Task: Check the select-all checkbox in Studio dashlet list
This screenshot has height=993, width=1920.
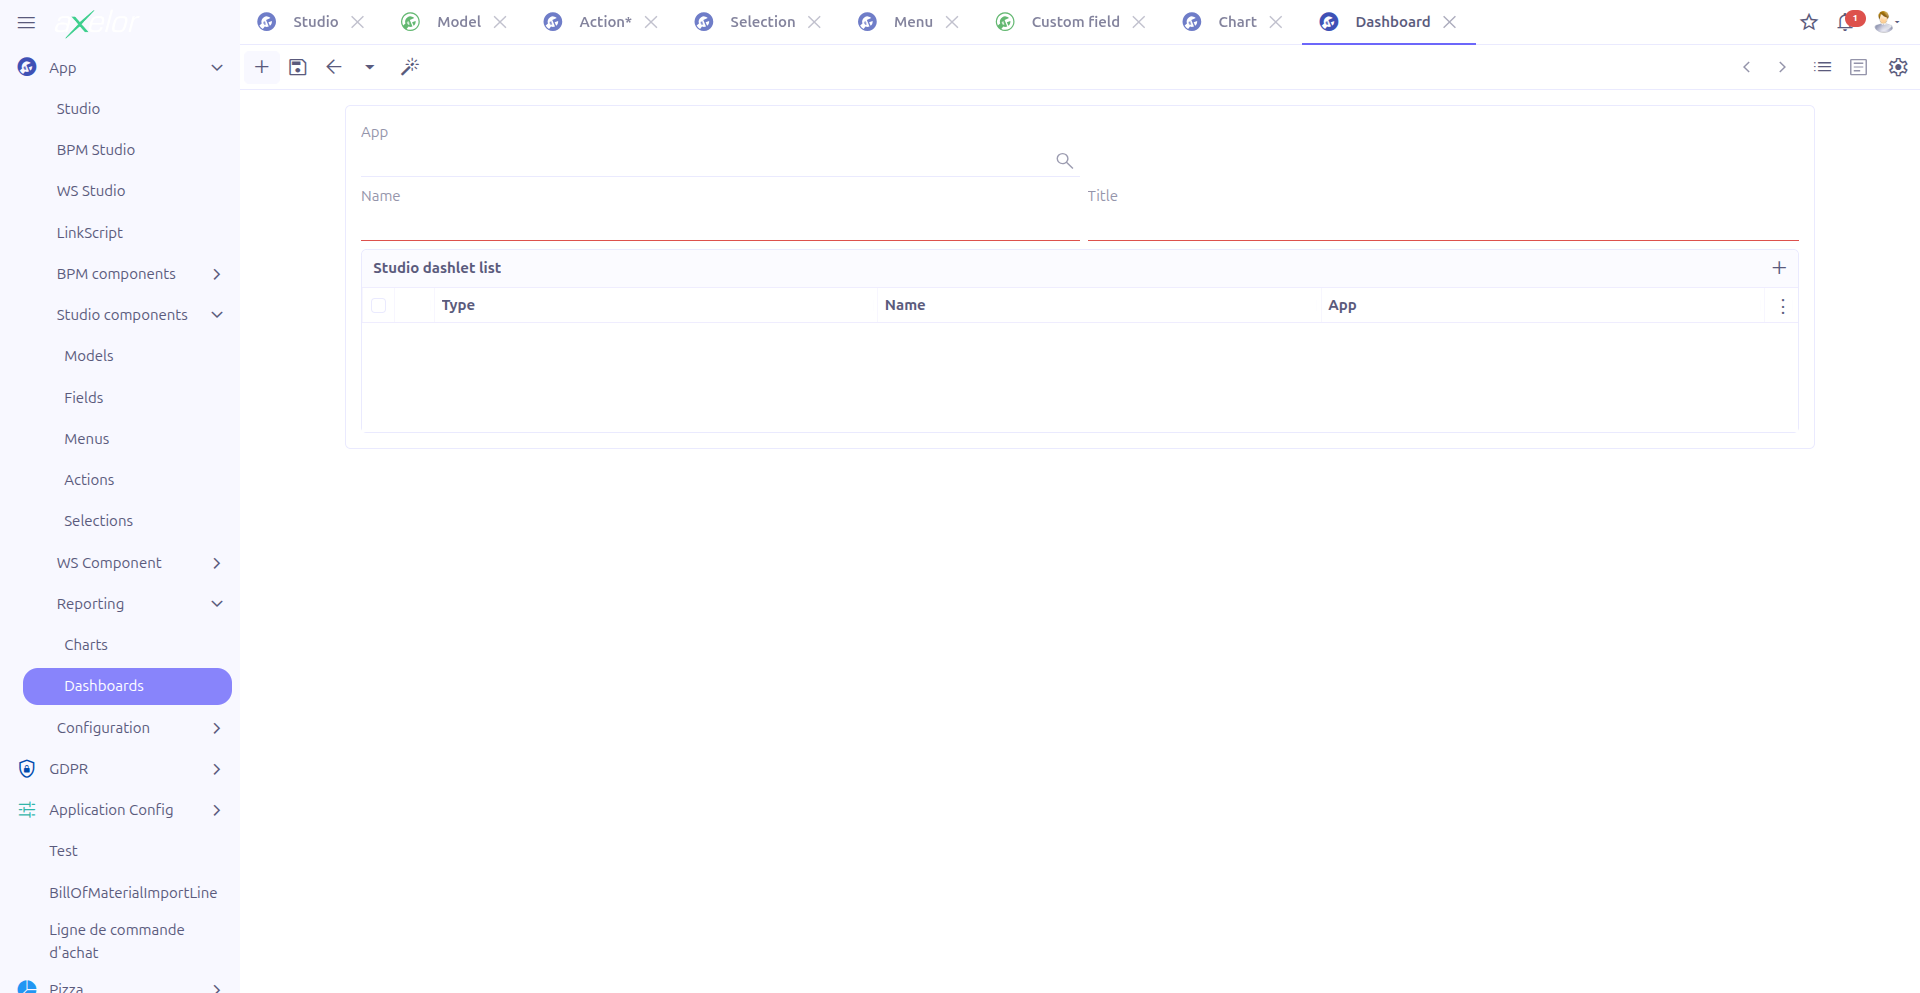Action: pyautogui.click(x=379, y=305)
